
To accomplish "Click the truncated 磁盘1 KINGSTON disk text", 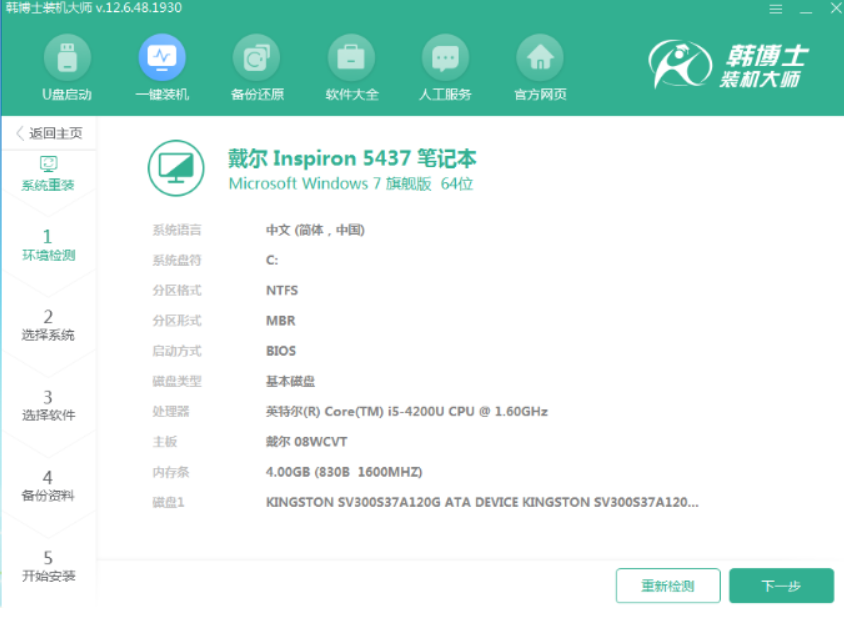I will [x=482, y=502].
